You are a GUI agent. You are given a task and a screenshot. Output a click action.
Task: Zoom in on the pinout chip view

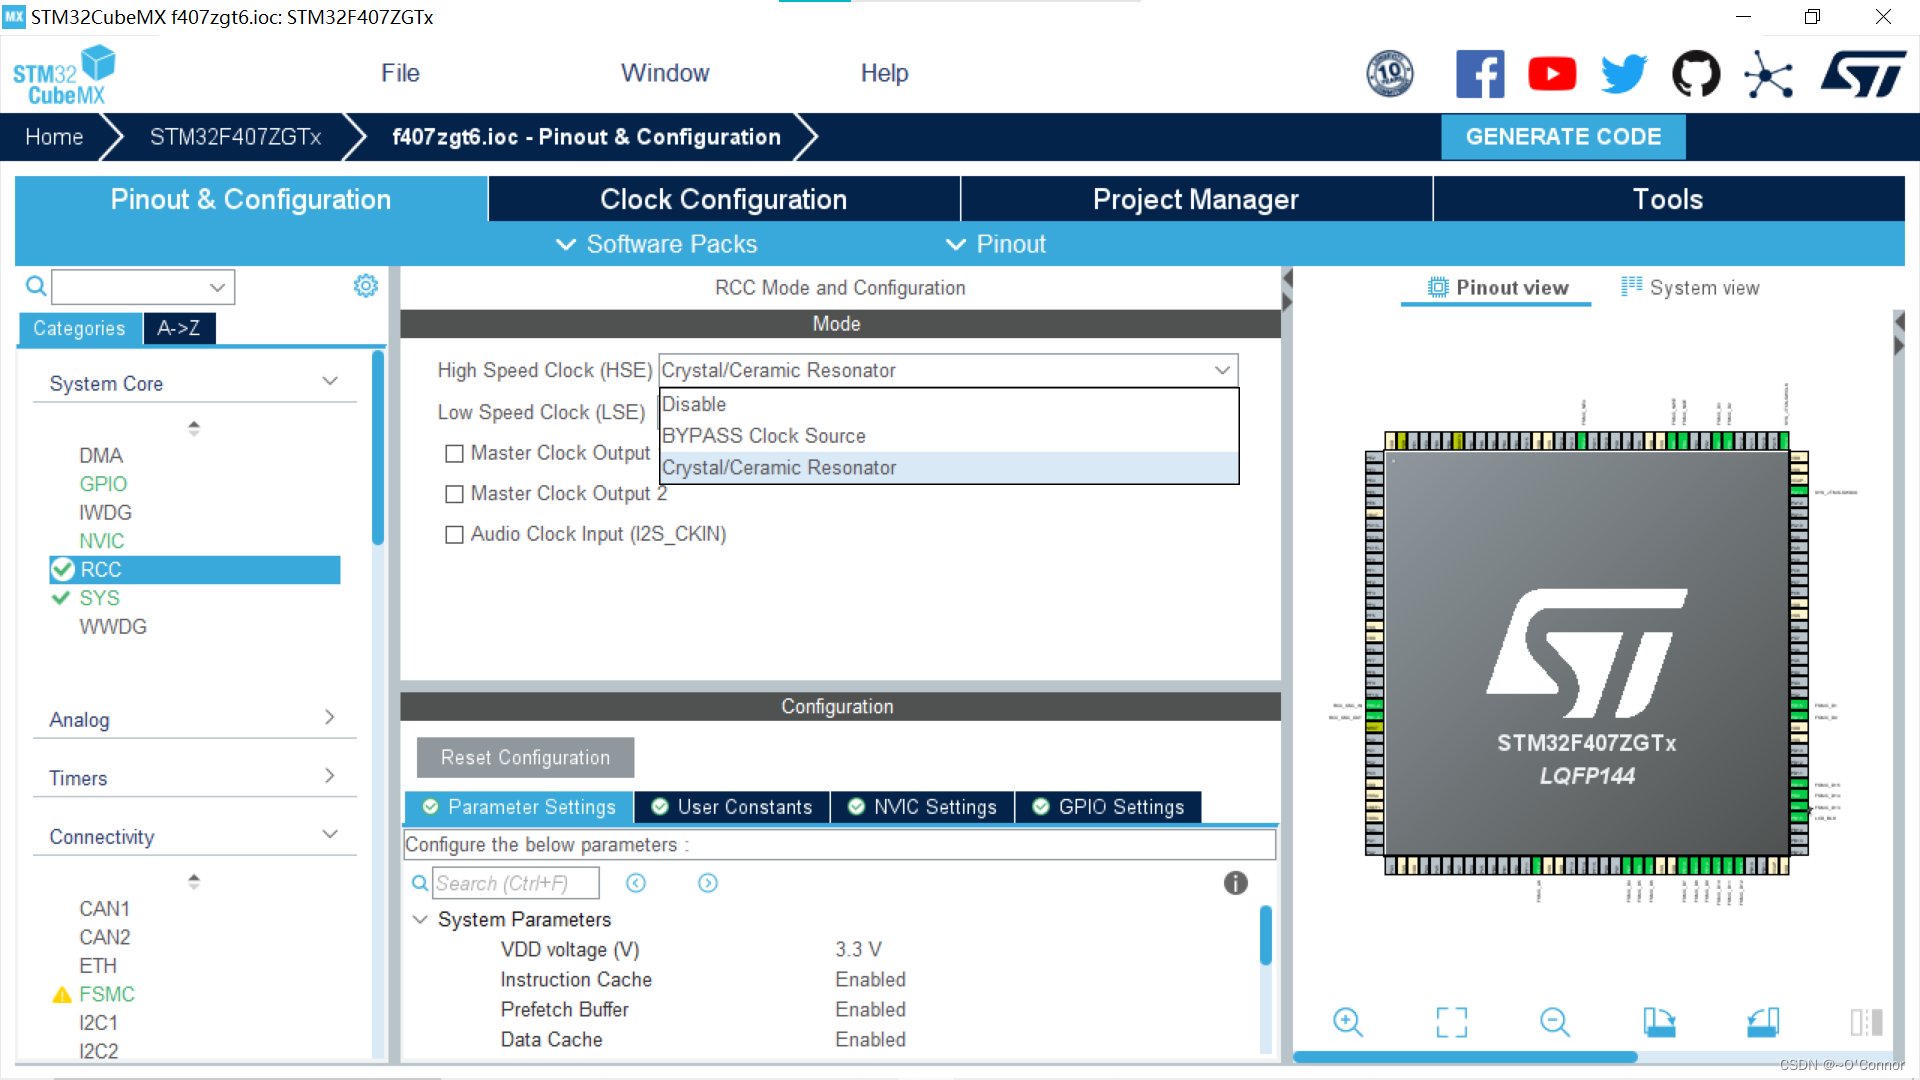click(x=1347, y=1021)
